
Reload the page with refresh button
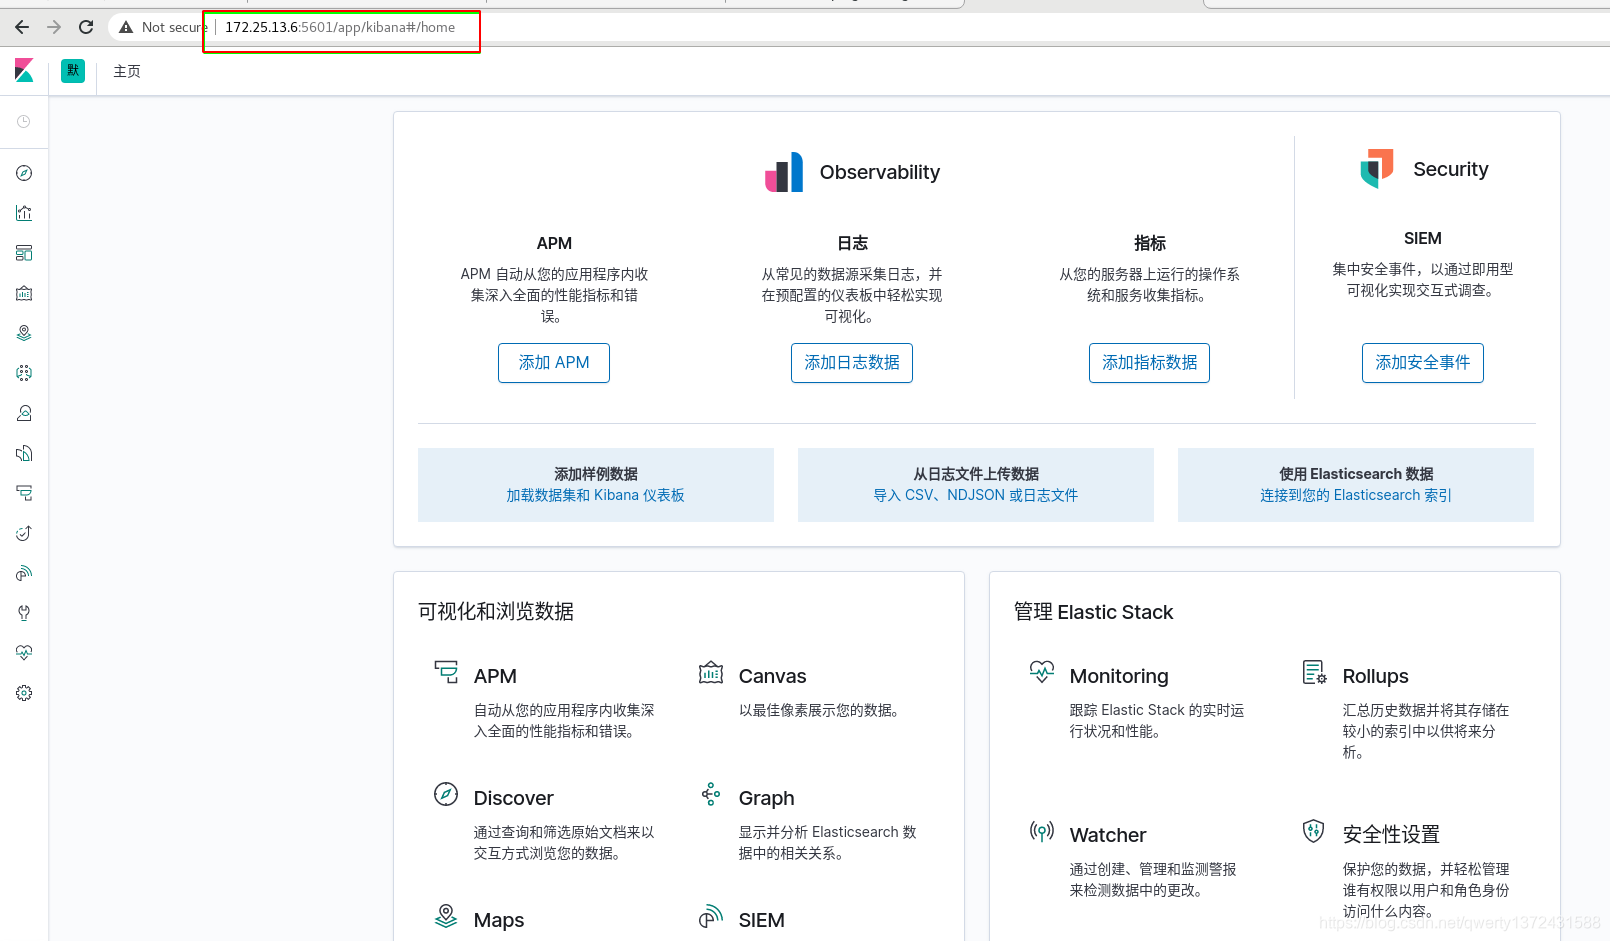86,27
